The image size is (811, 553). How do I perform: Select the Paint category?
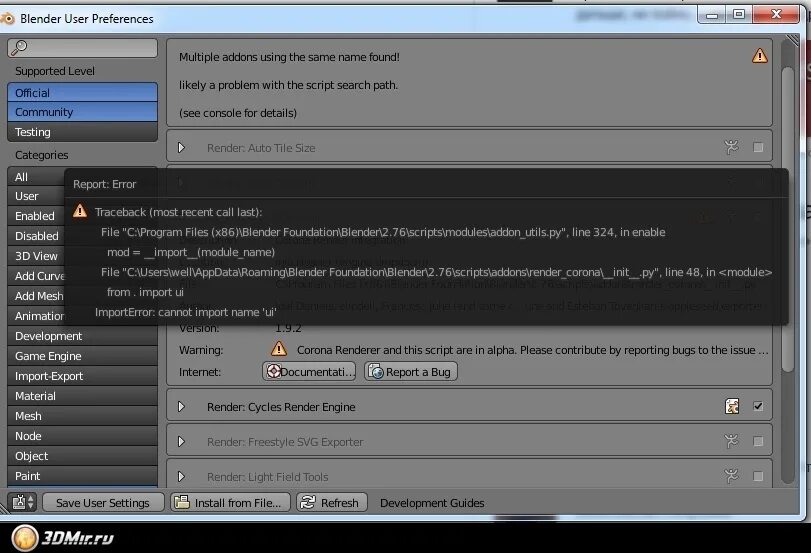(82, 476)
